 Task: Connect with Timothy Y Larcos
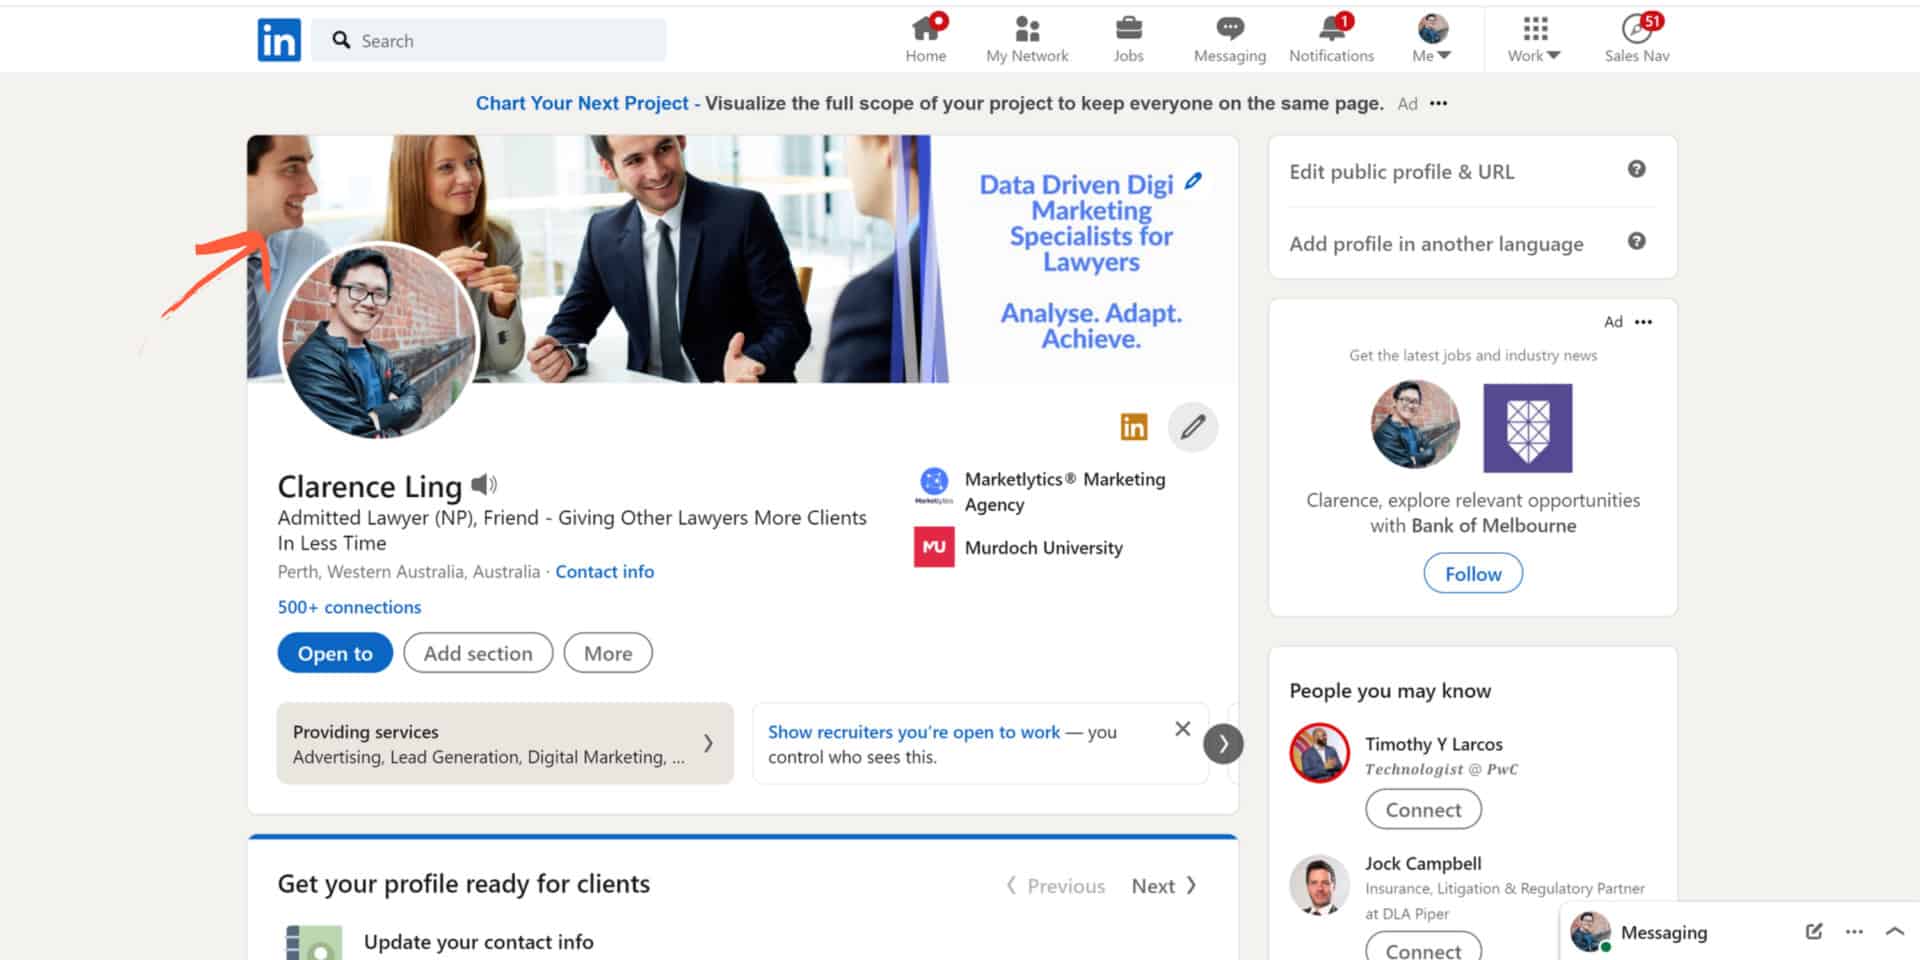click(1423, 810)
